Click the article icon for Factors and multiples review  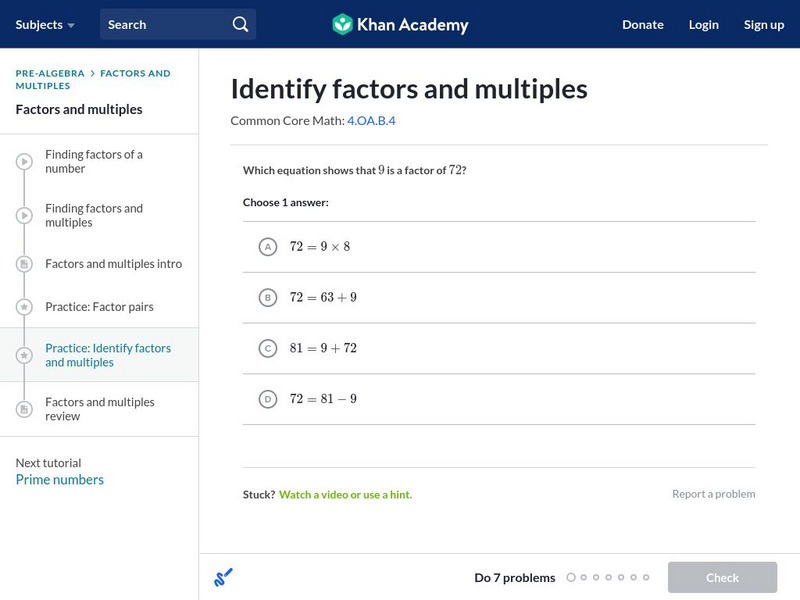click(x=24, y=409)
